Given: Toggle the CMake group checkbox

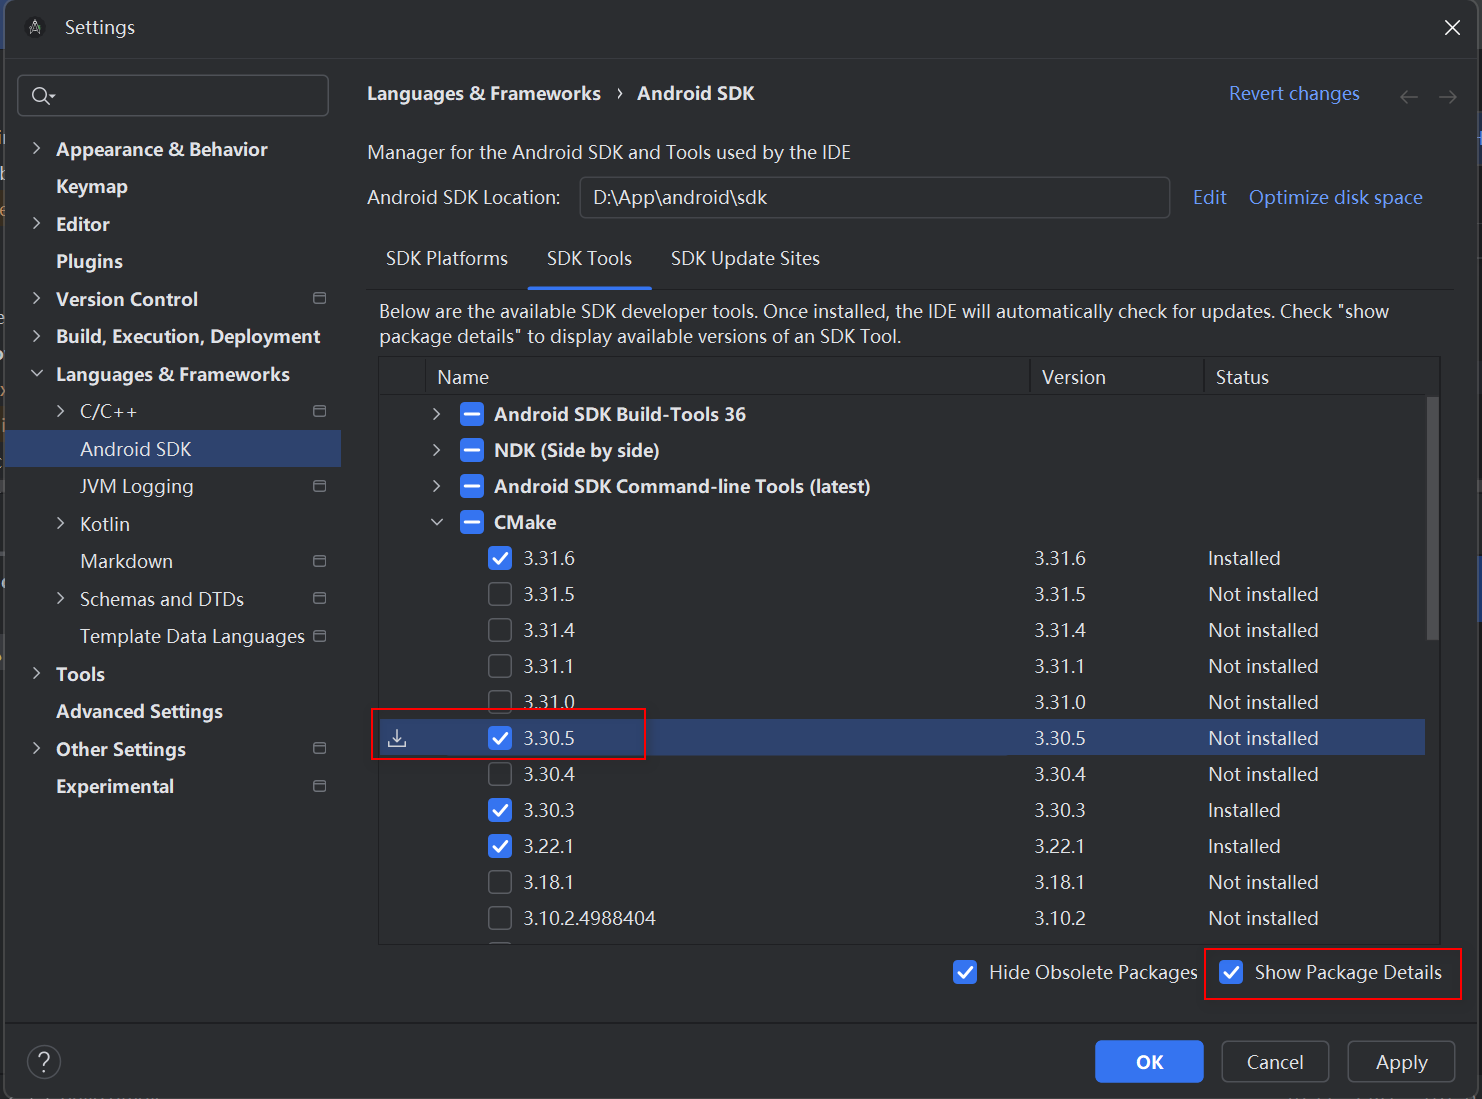Looking at the screenshot, I should tap(472, 522).
